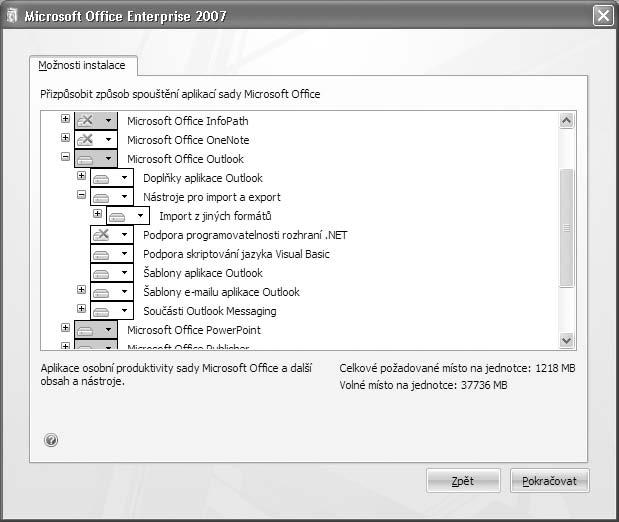Click the tree scrollbar up arrow
Viewport: 619px width, 522px height.
click(566, 120)
